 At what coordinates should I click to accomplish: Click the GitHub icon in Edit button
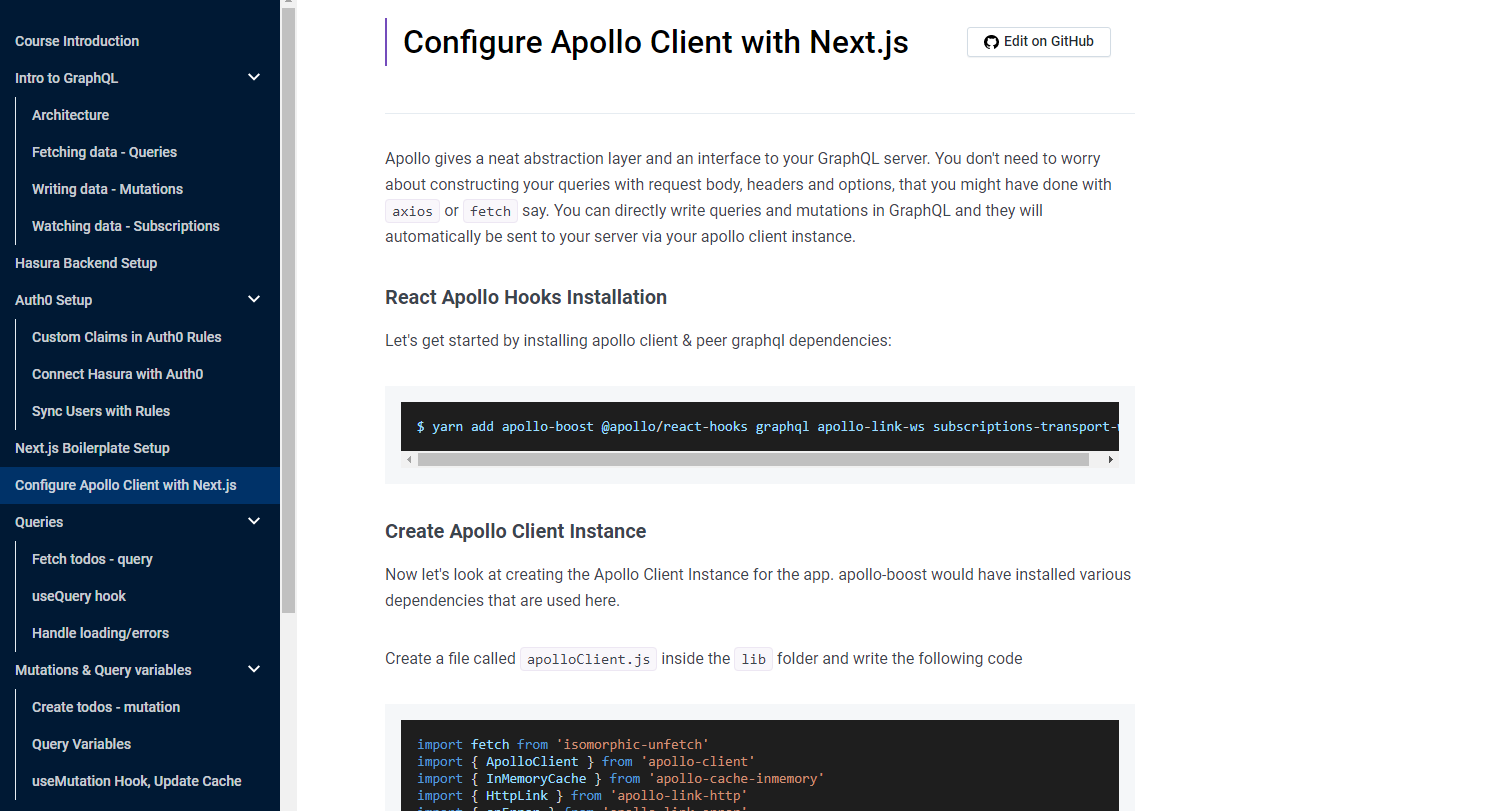991,42
